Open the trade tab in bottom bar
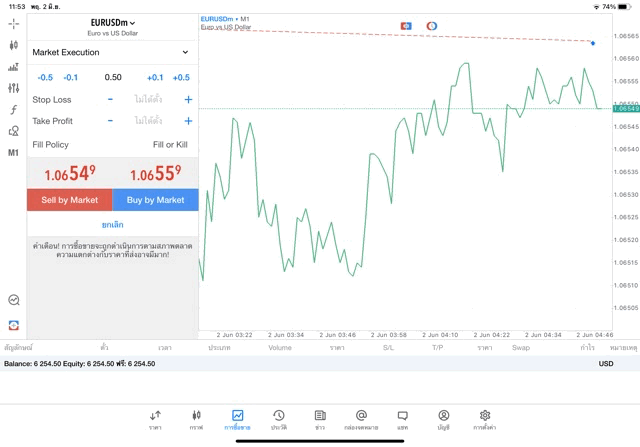 237,420
